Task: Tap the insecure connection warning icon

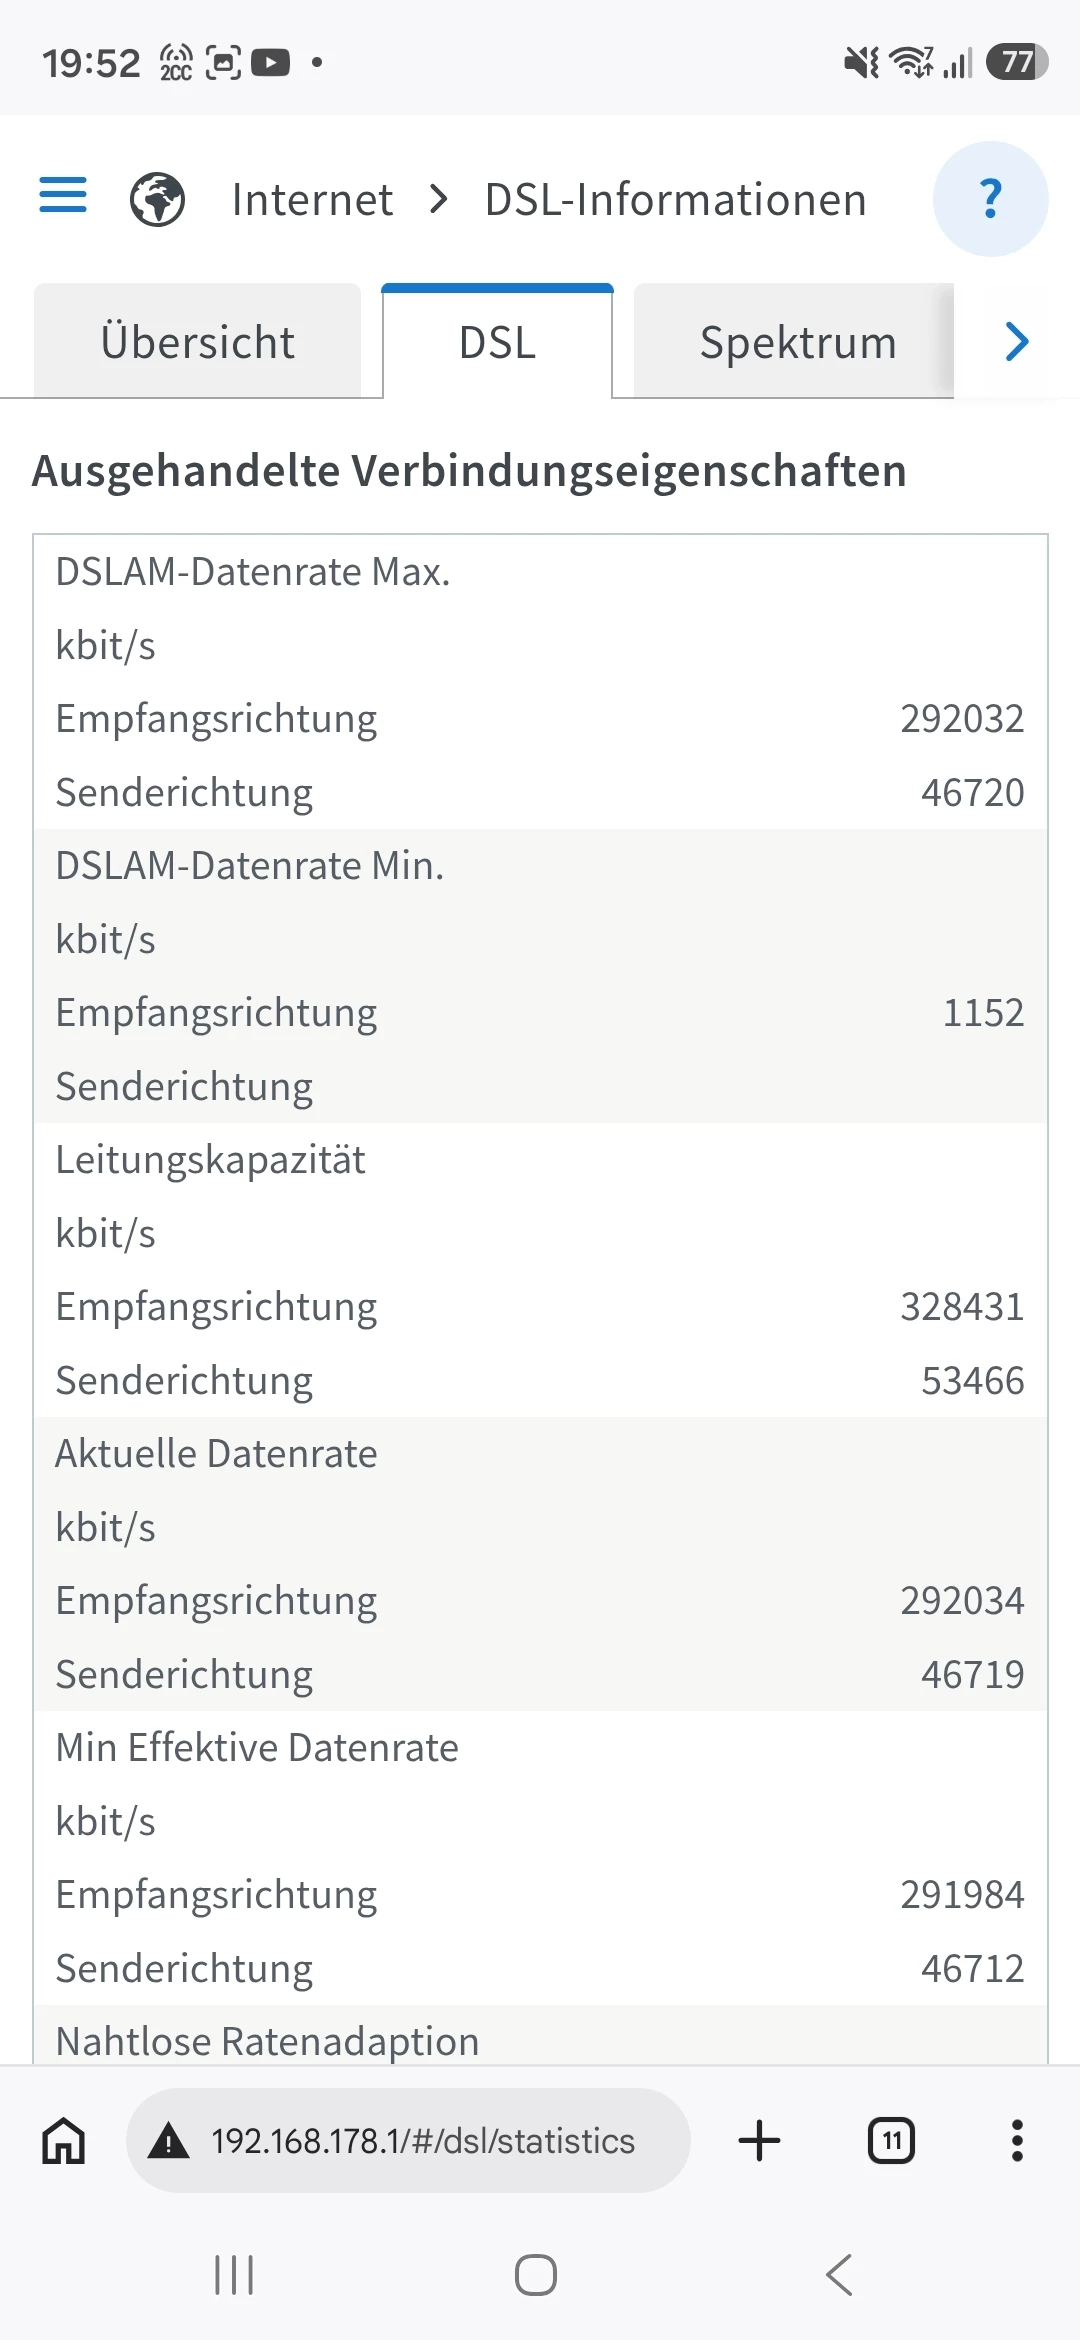Action: tap(168, 2141)
